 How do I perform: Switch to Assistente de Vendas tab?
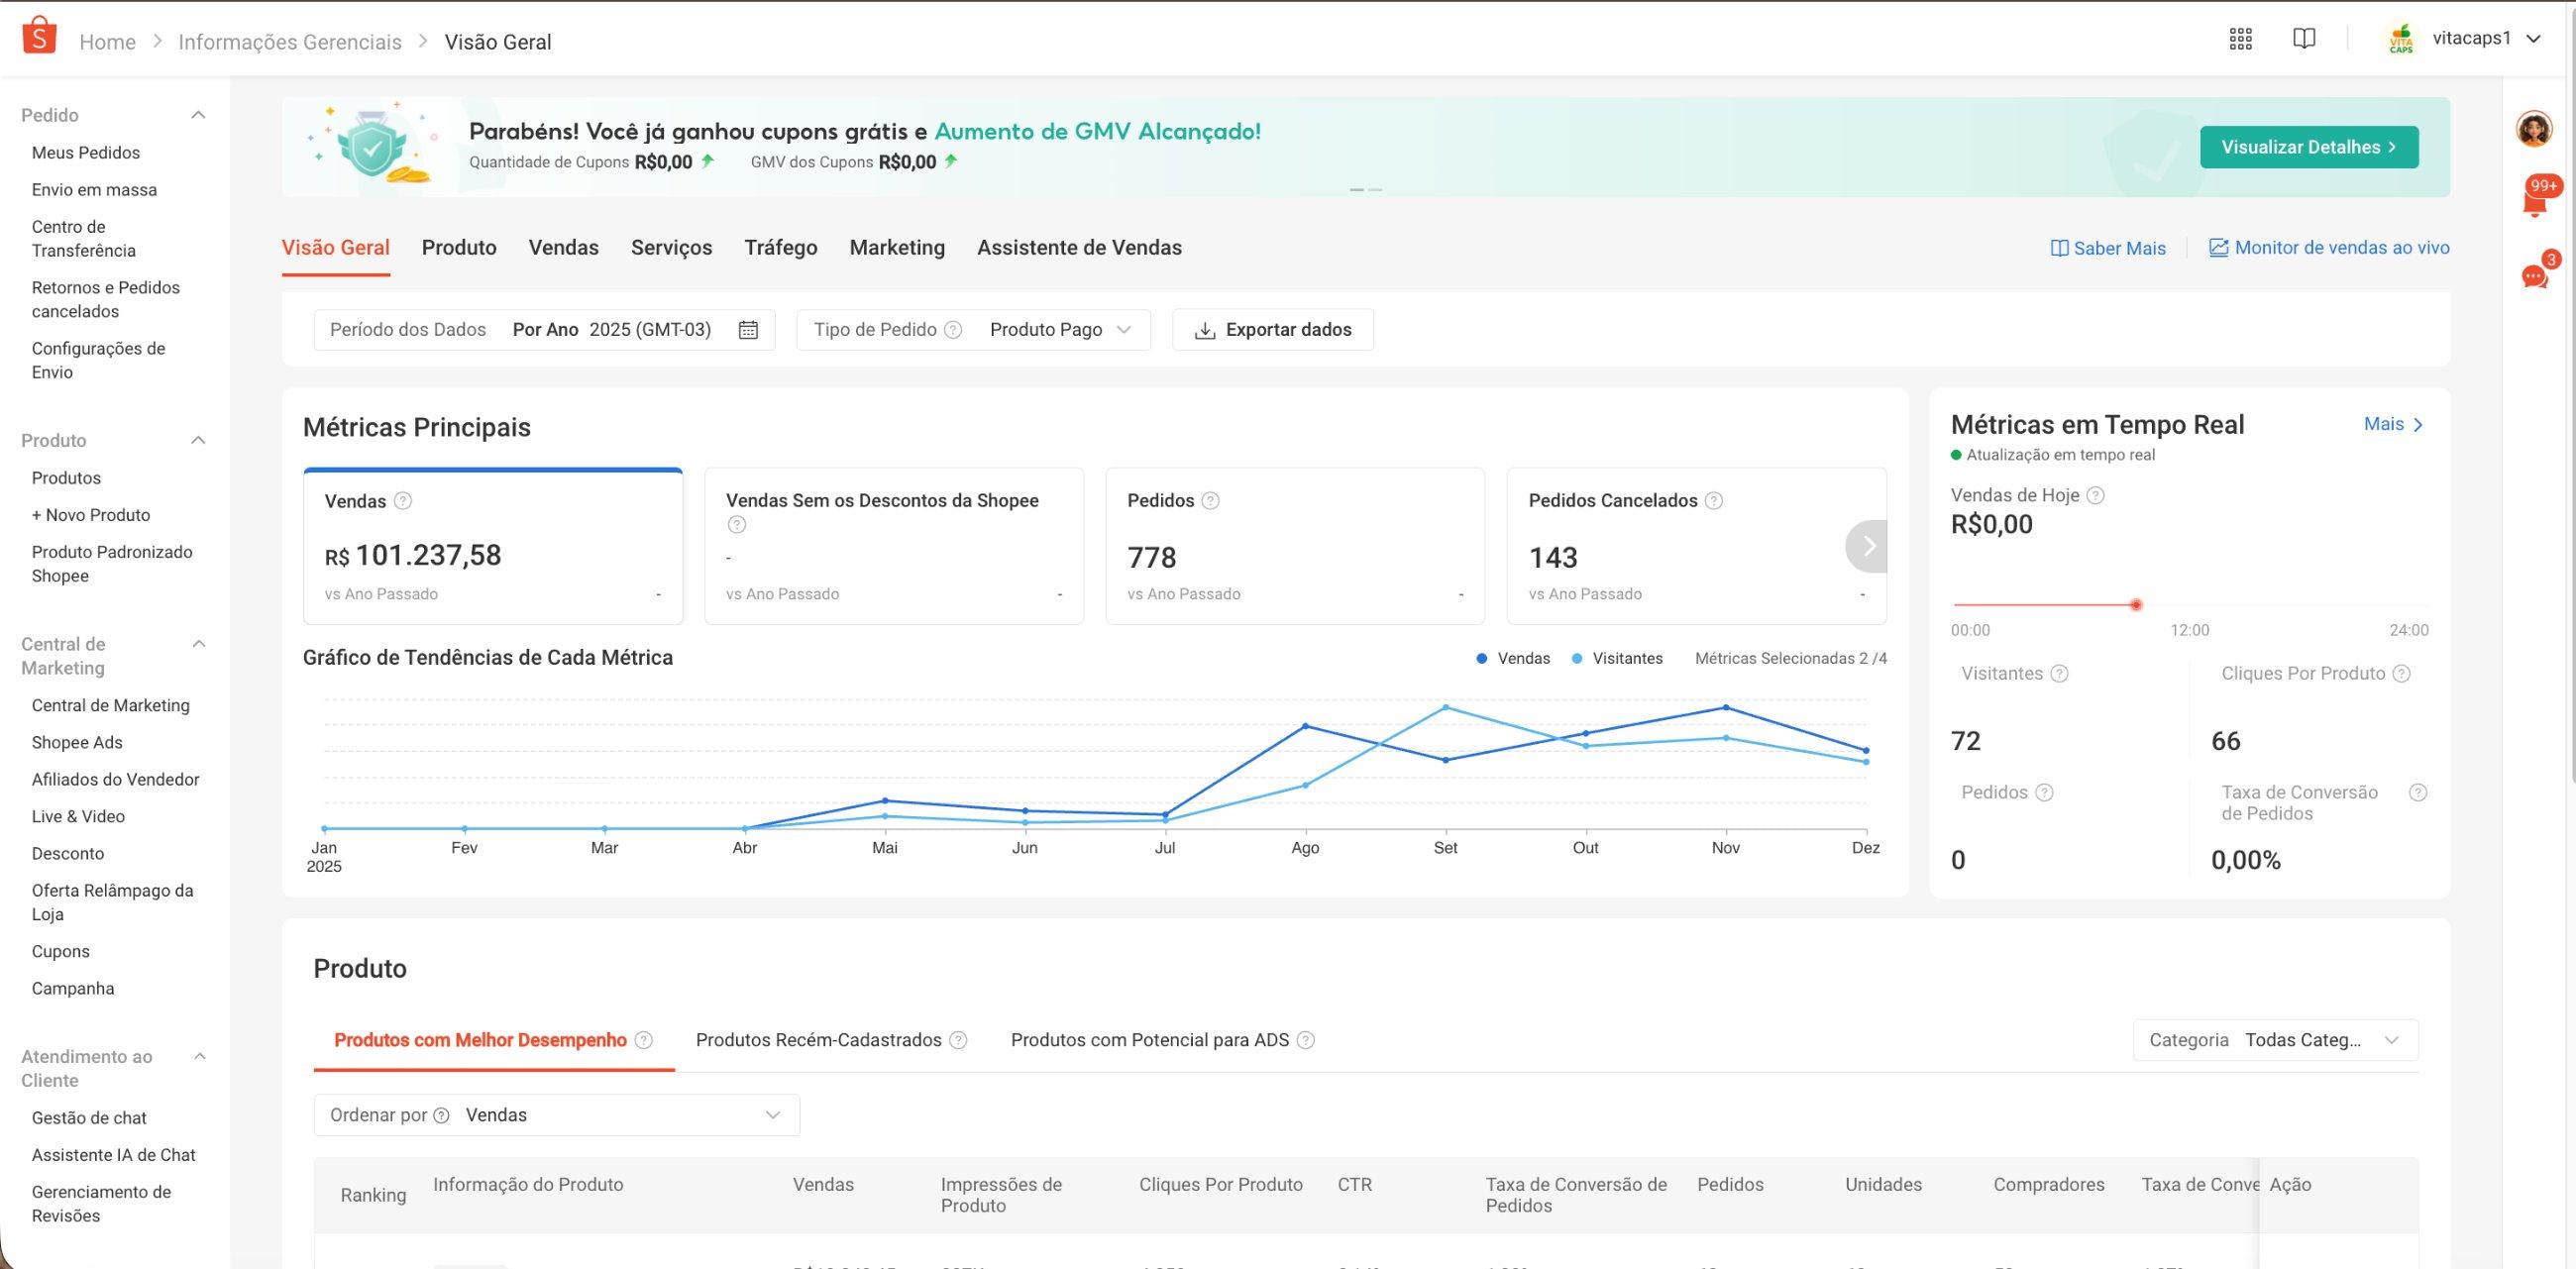[1079, 248]
